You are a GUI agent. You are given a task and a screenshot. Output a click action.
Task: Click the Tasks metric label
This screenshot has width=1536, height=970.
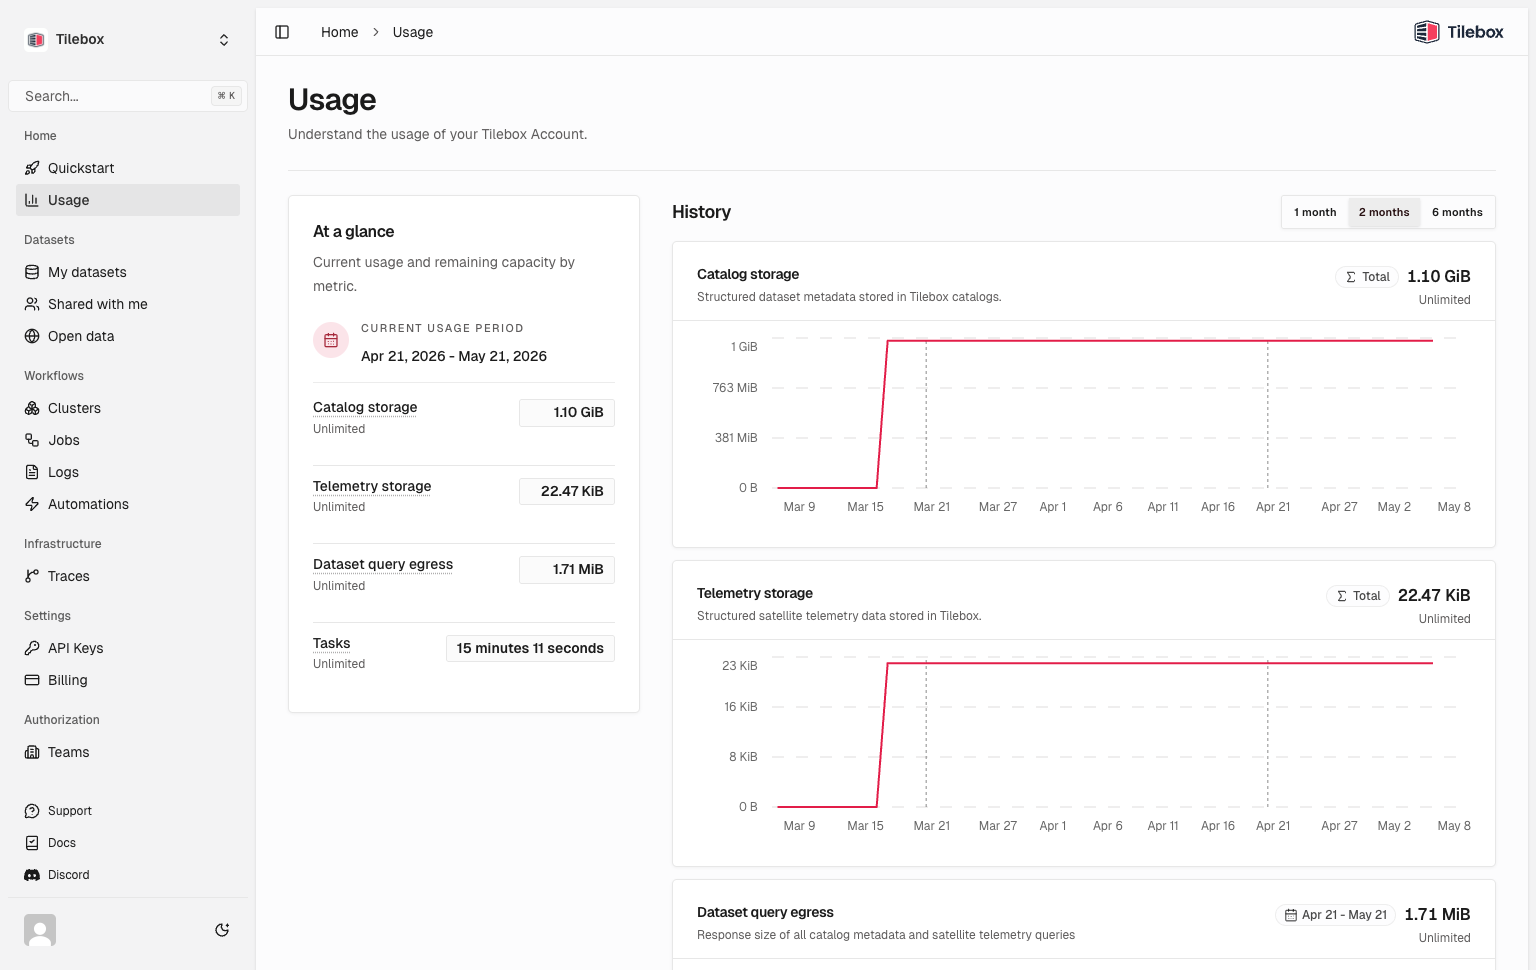(332, 643)
